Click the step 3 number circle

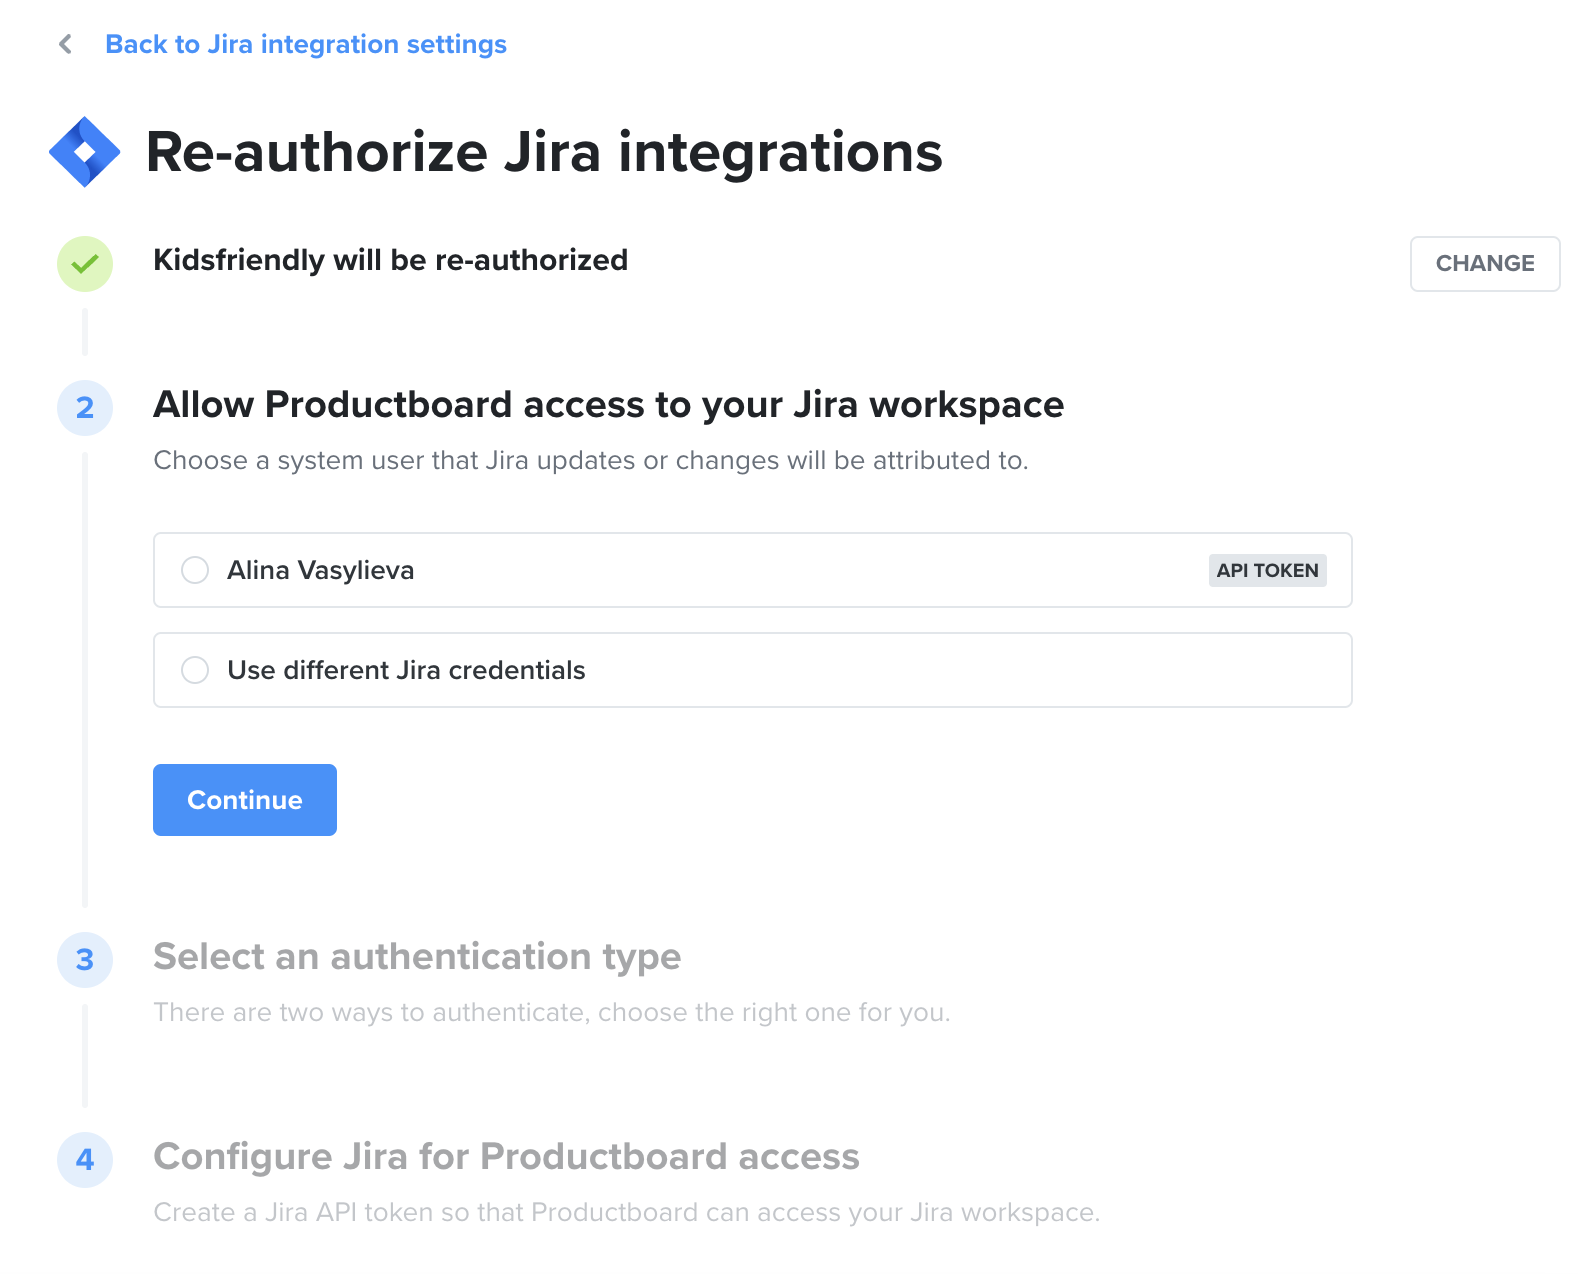click(x=85, y=960)
